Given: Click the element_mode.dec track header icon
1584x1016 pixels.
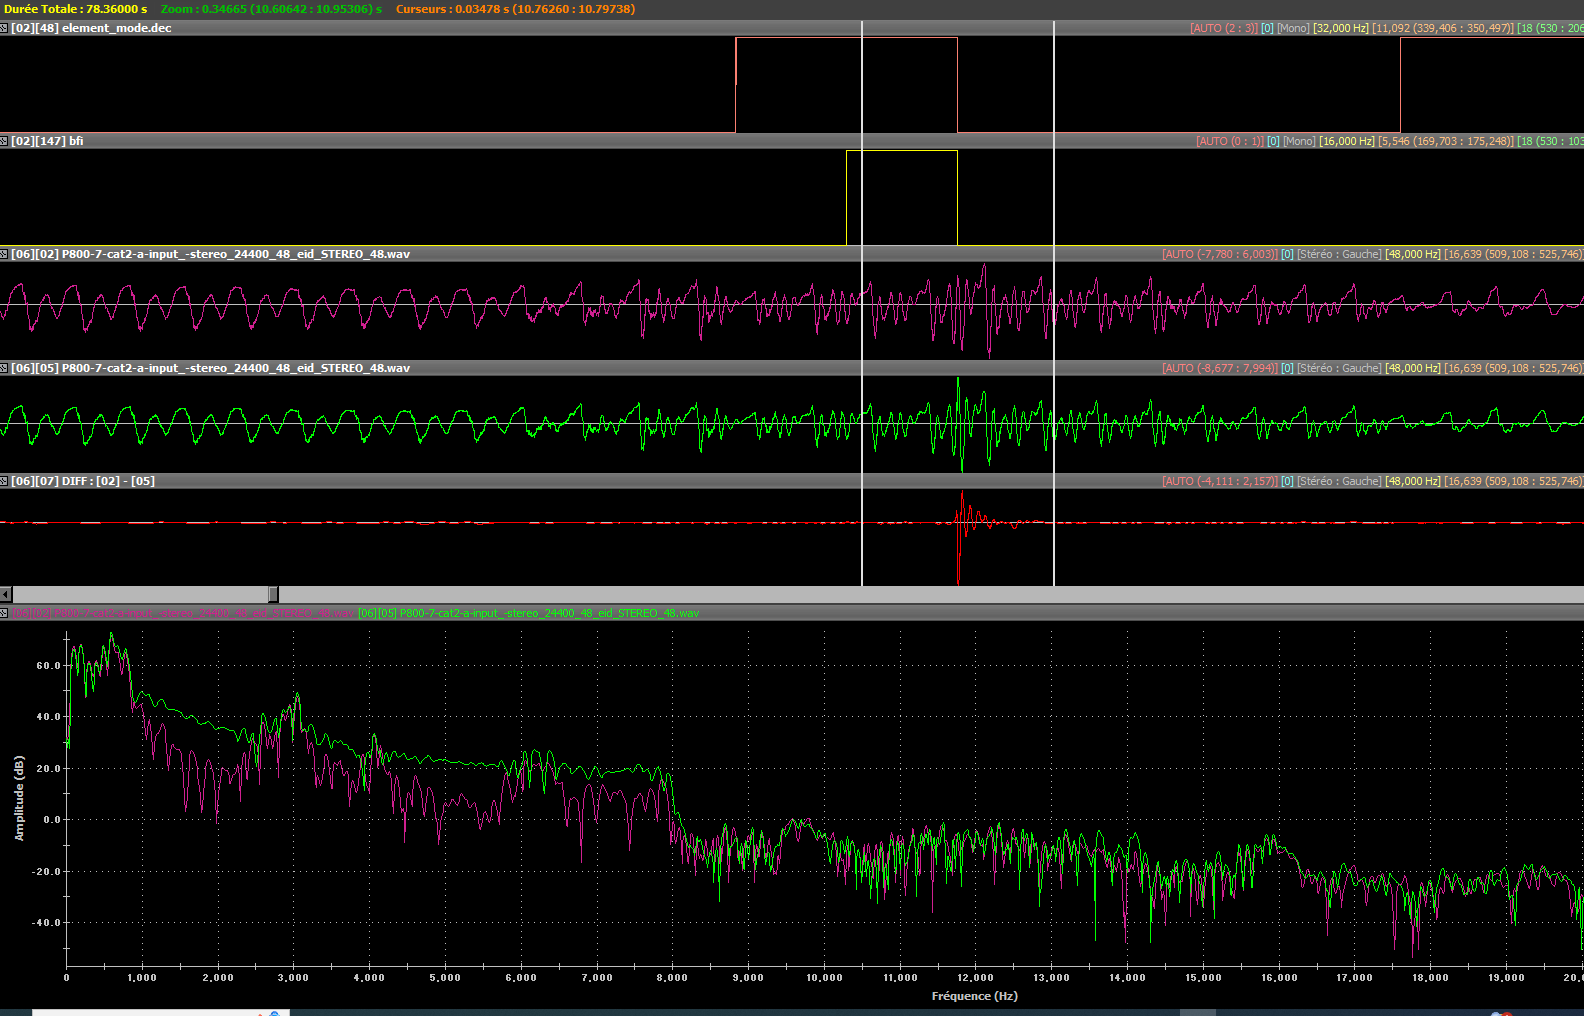Looking at the screenshot, I should (x=4, y=28).
